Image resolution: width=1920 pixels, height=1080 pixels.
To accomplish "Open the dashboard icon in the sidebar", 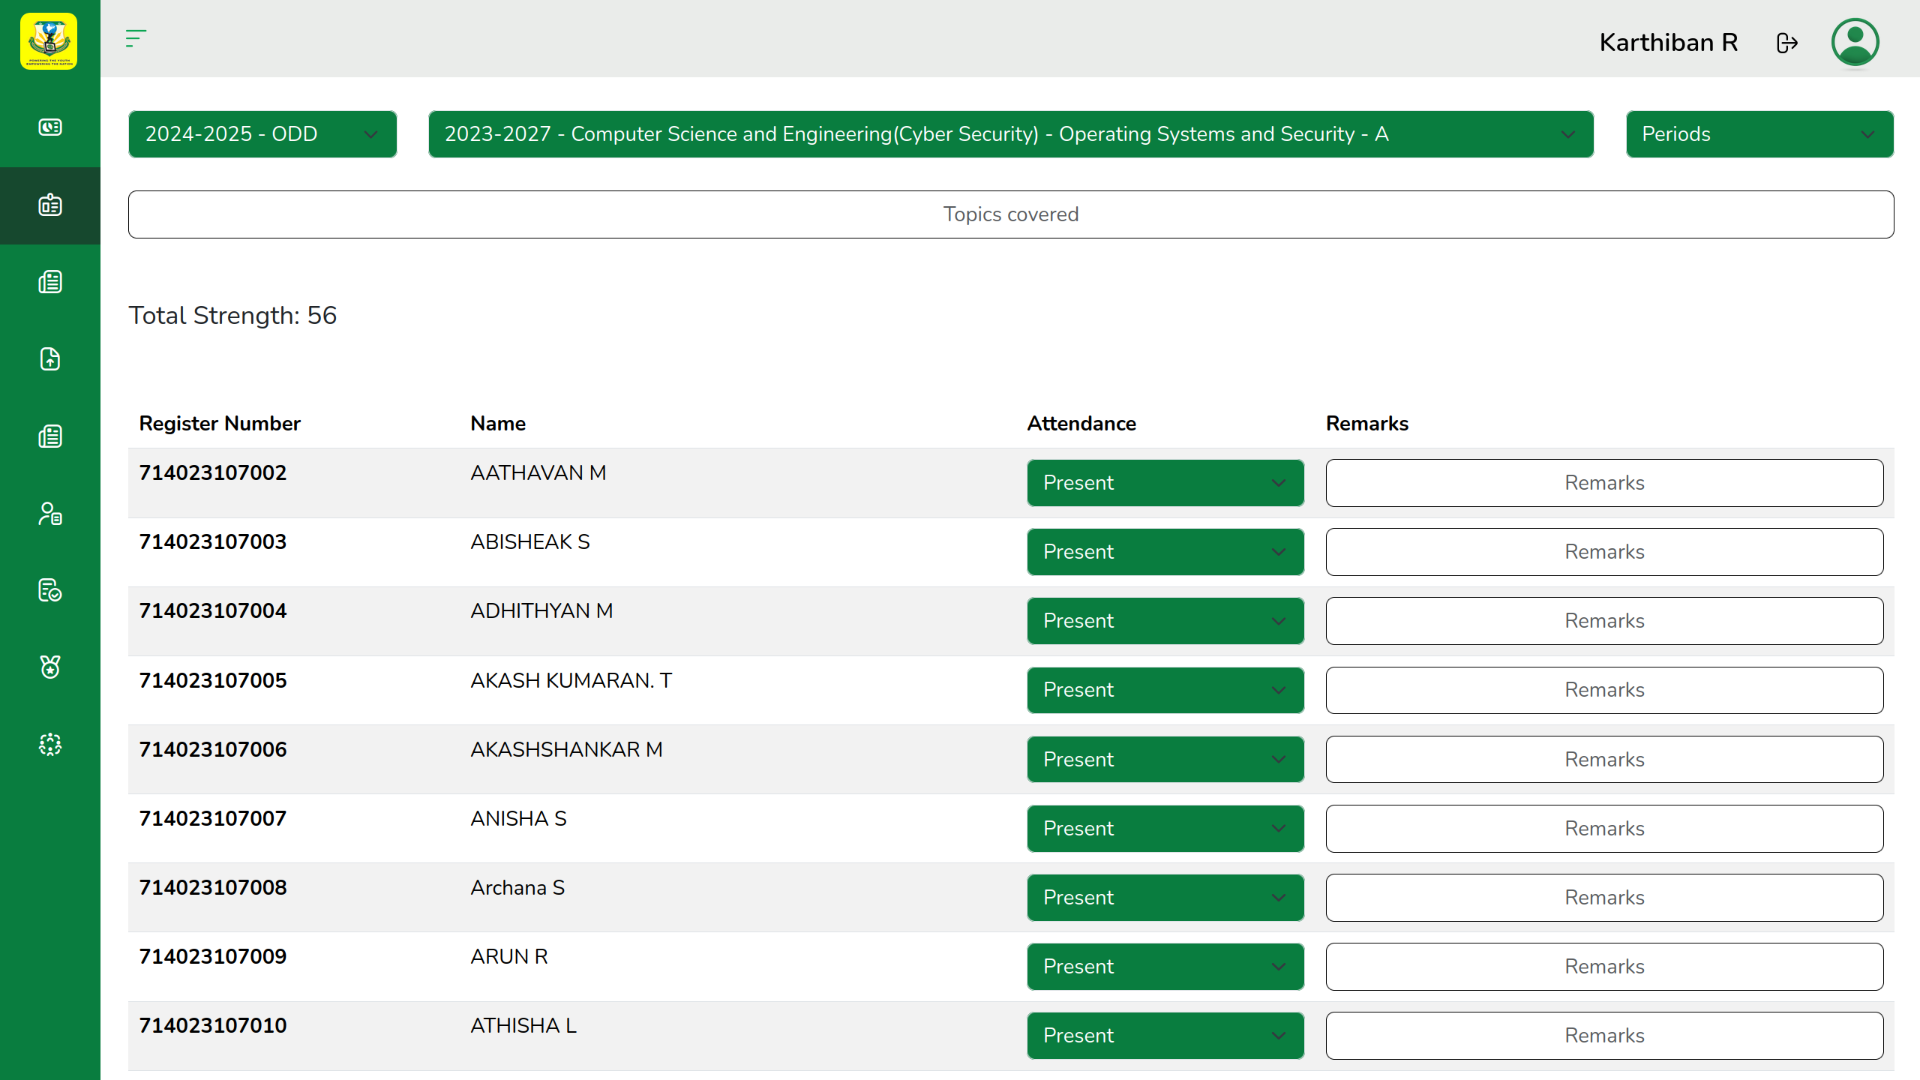I will (50, 127).
